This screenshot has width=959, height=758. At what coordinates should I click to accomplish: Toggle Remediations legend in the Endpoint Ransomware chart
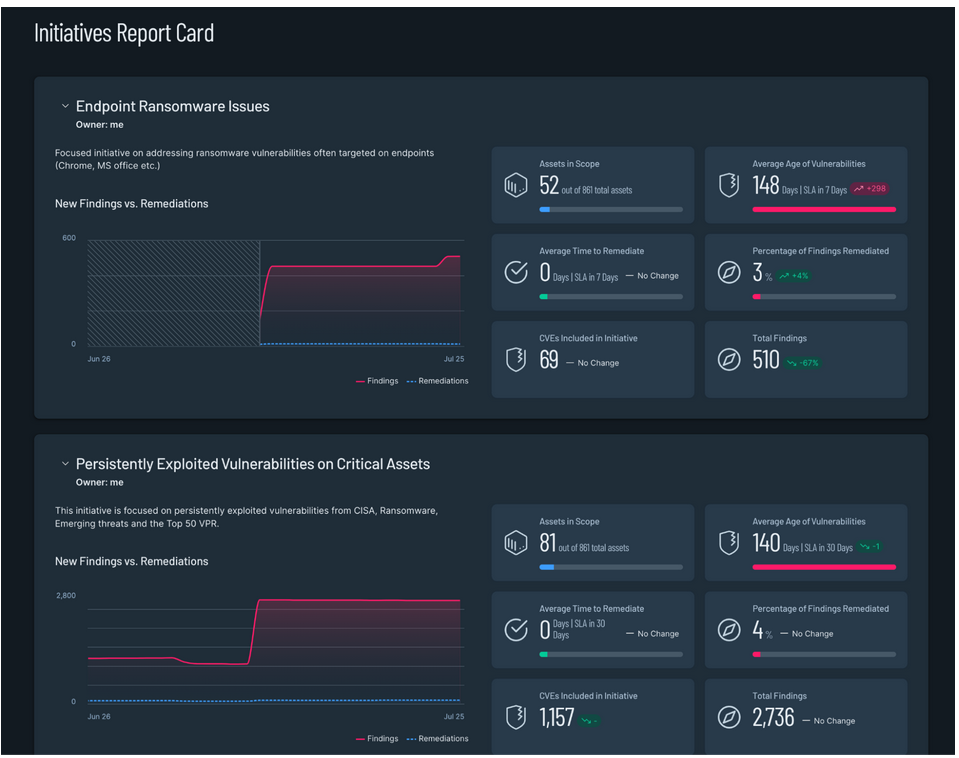[437, 381]
